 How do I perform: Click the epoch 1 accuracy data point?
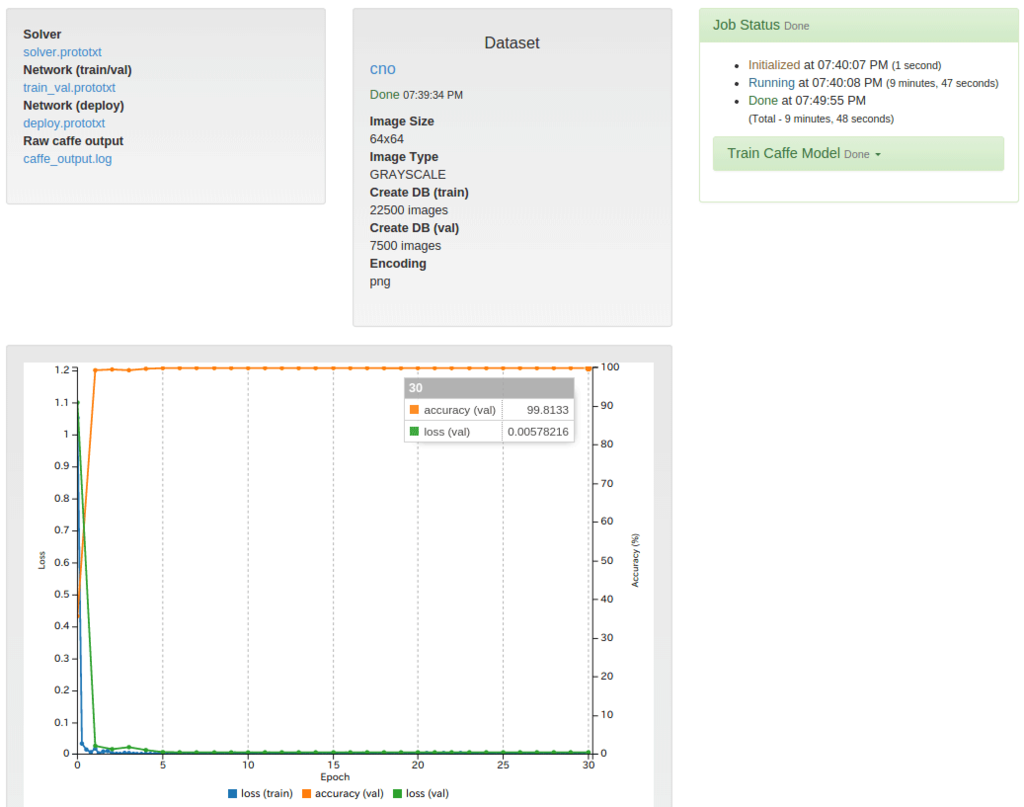(95, 370)
